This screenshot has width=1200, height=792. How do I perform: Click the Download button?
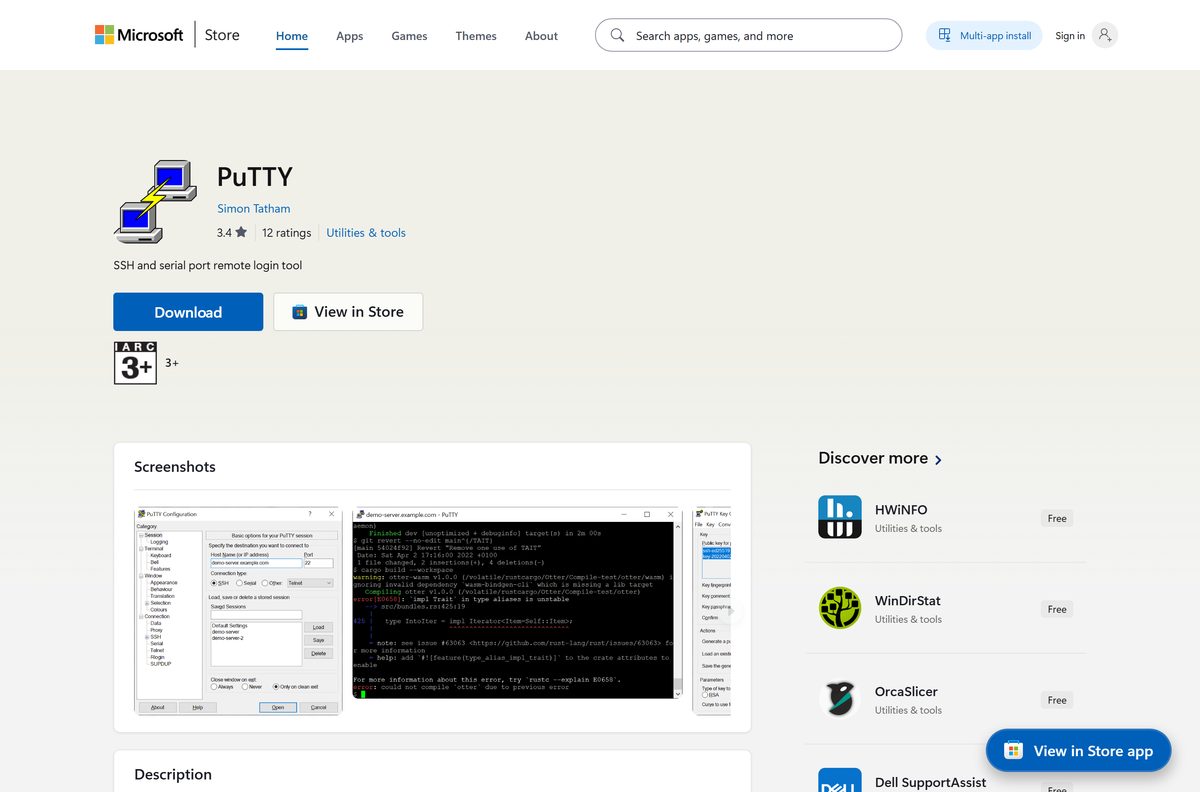click(188, 312)
